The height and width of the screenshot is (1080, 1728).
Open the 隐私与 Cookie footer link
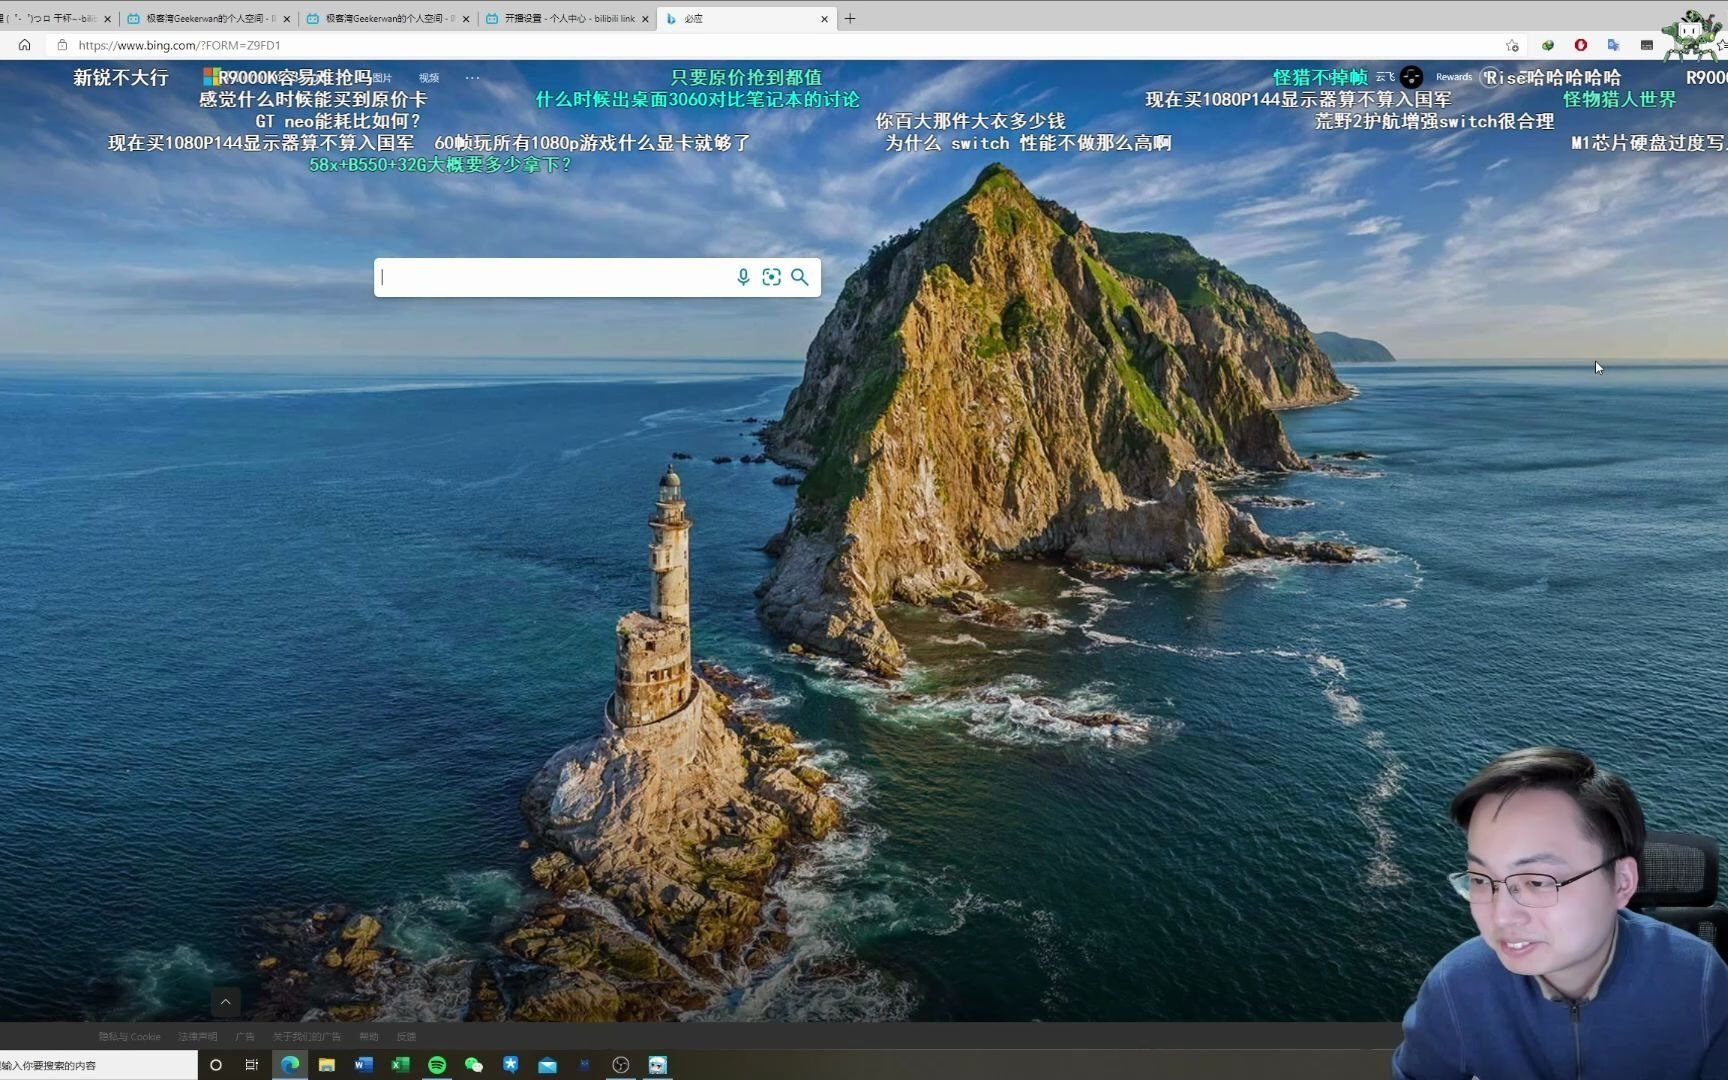(x=130, y=1037)
